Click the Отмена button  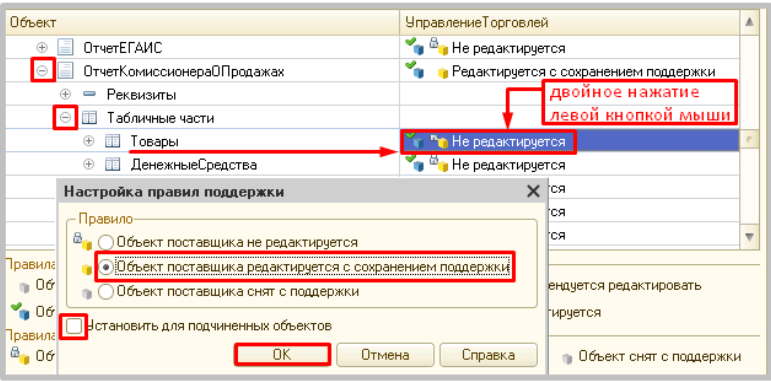tap(385, 354)
